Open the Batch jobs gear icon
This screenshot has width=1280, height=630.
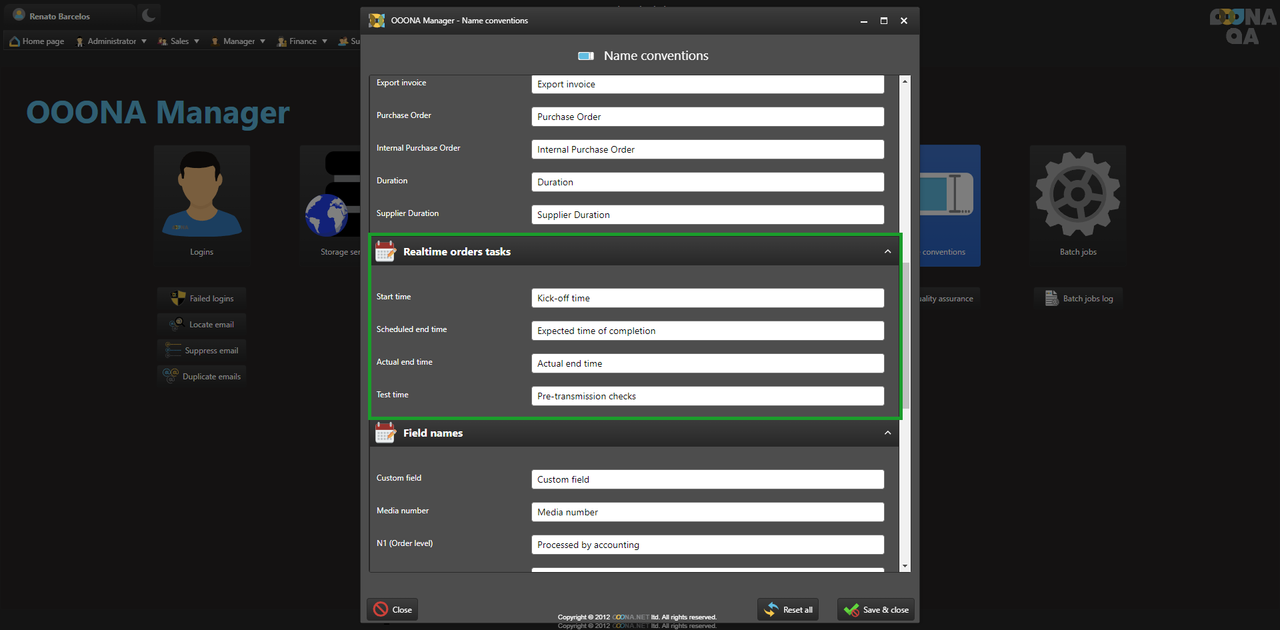[x=1077, y=195]
